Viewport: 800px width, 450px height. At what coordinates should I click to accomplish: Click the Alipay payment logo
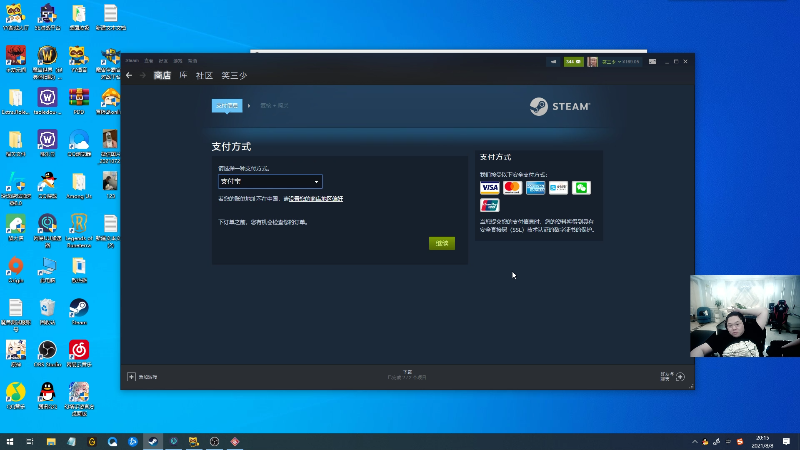[x=558, y=188]
